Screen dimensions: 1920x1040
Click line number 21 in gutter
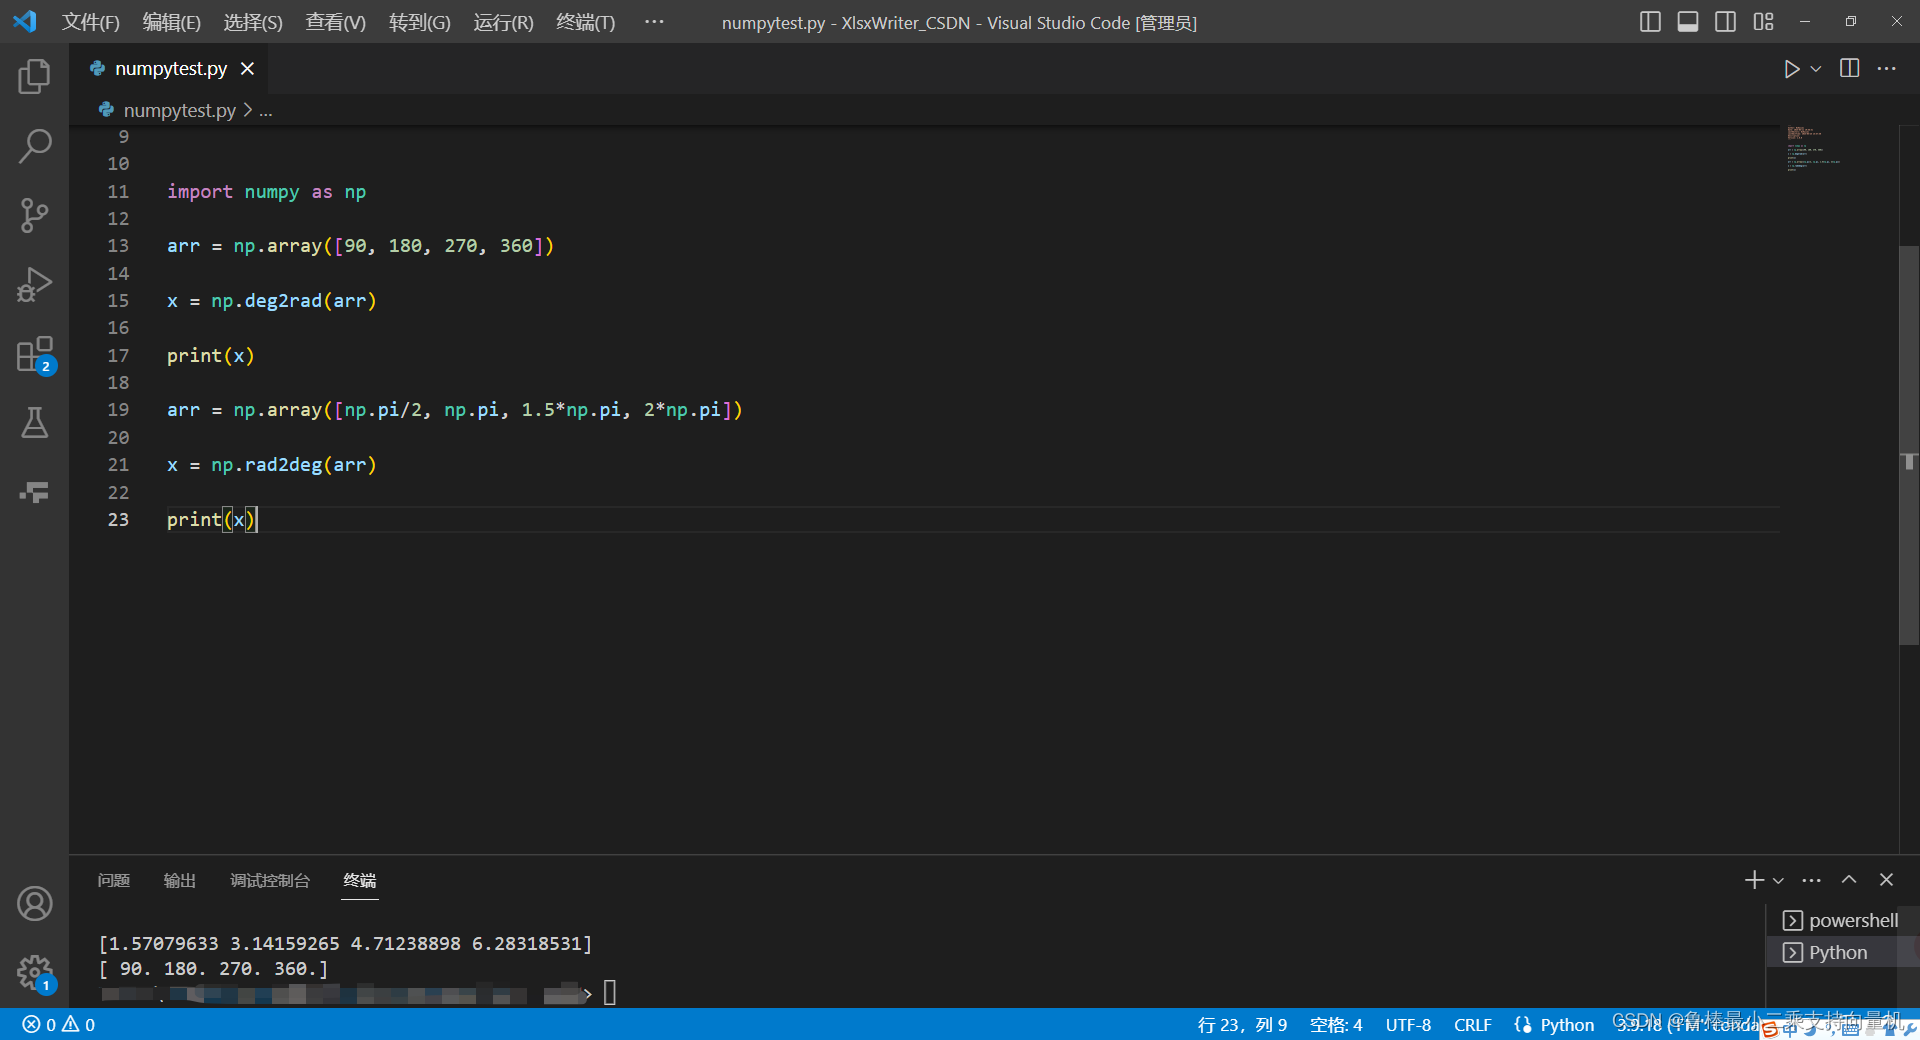118,465
